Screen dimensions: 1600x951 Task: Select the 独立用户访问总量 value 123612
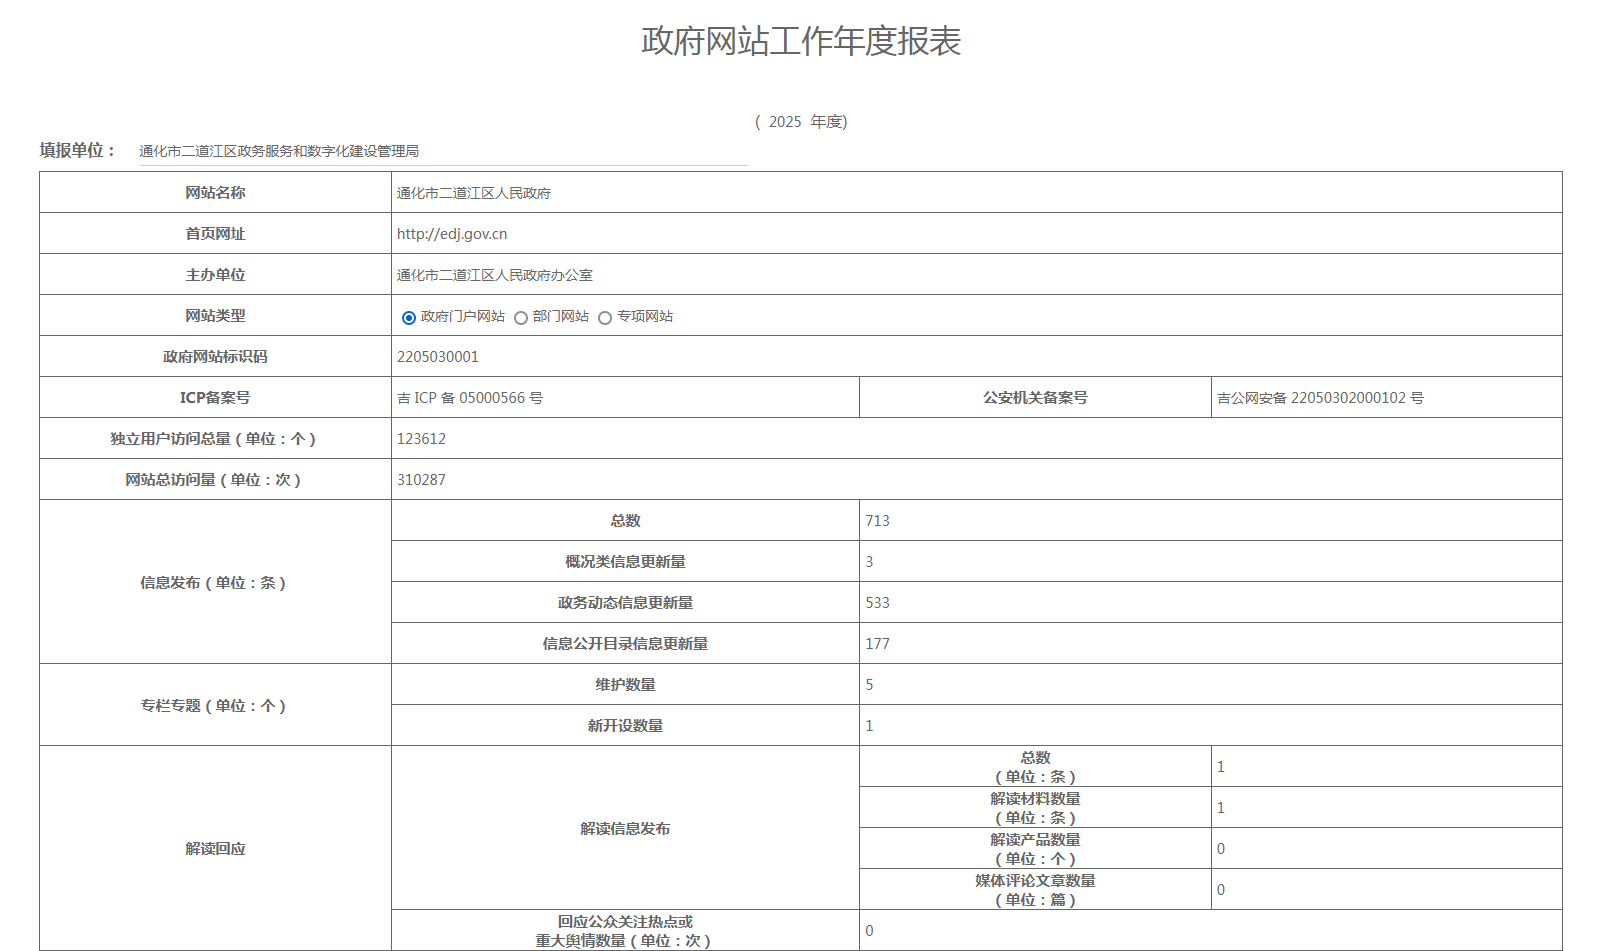[x=422, y=439]
